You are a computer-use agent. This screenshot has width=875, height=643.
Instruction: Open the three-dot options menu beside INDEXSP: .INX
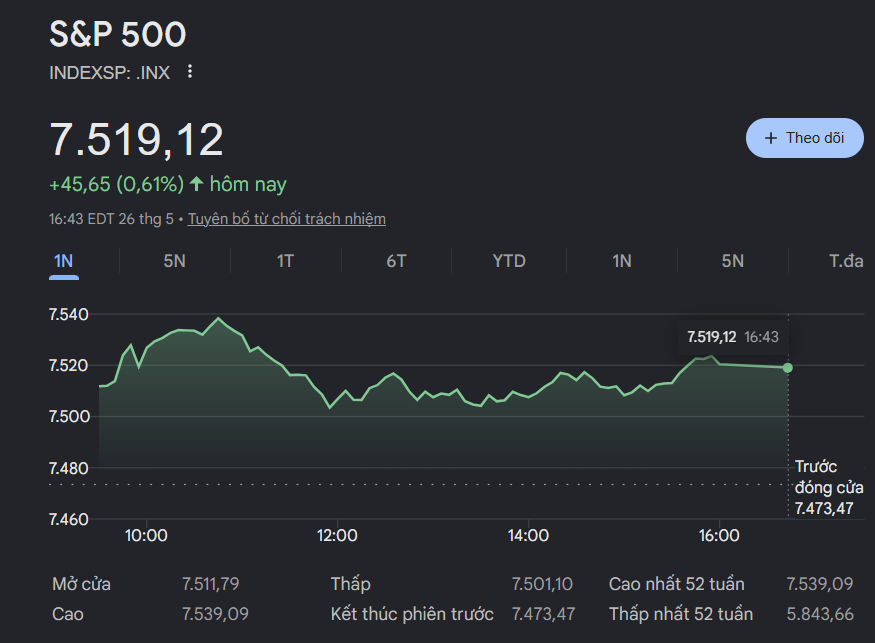[190, 71]
